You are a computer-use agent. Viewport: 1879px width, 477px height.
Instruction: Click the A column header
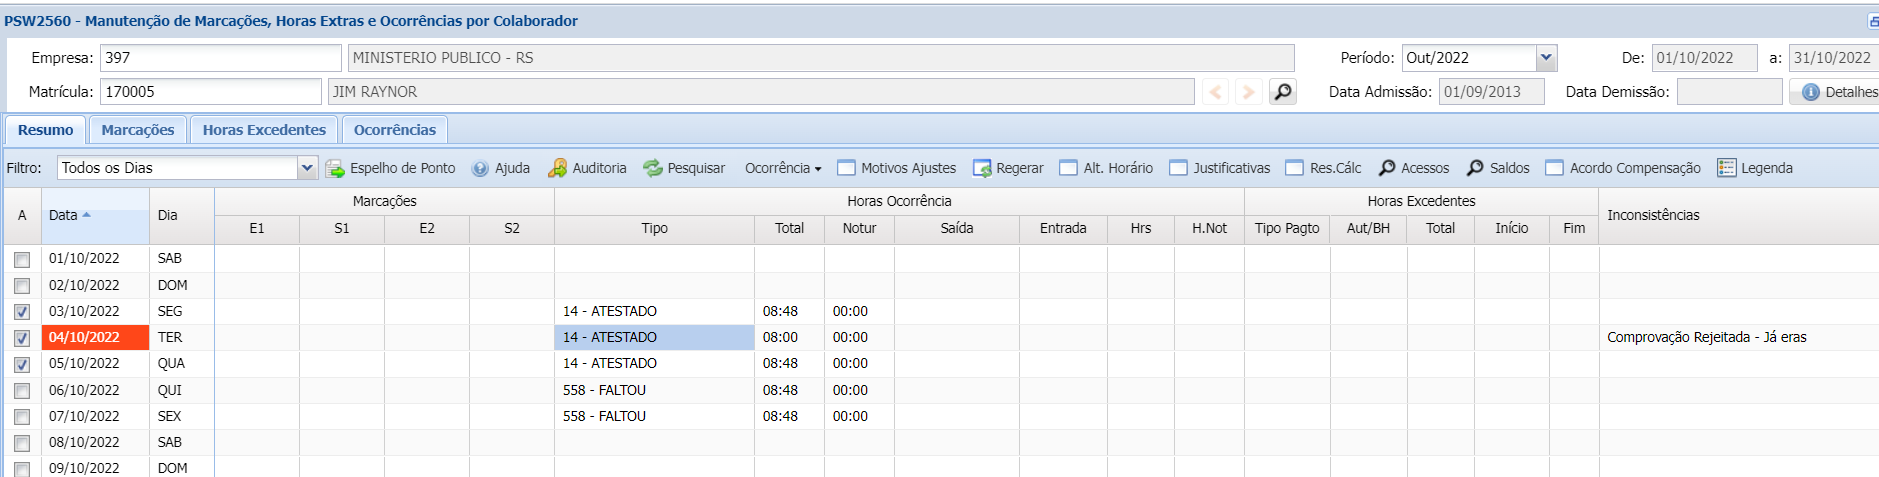click(x=22, y=215)
